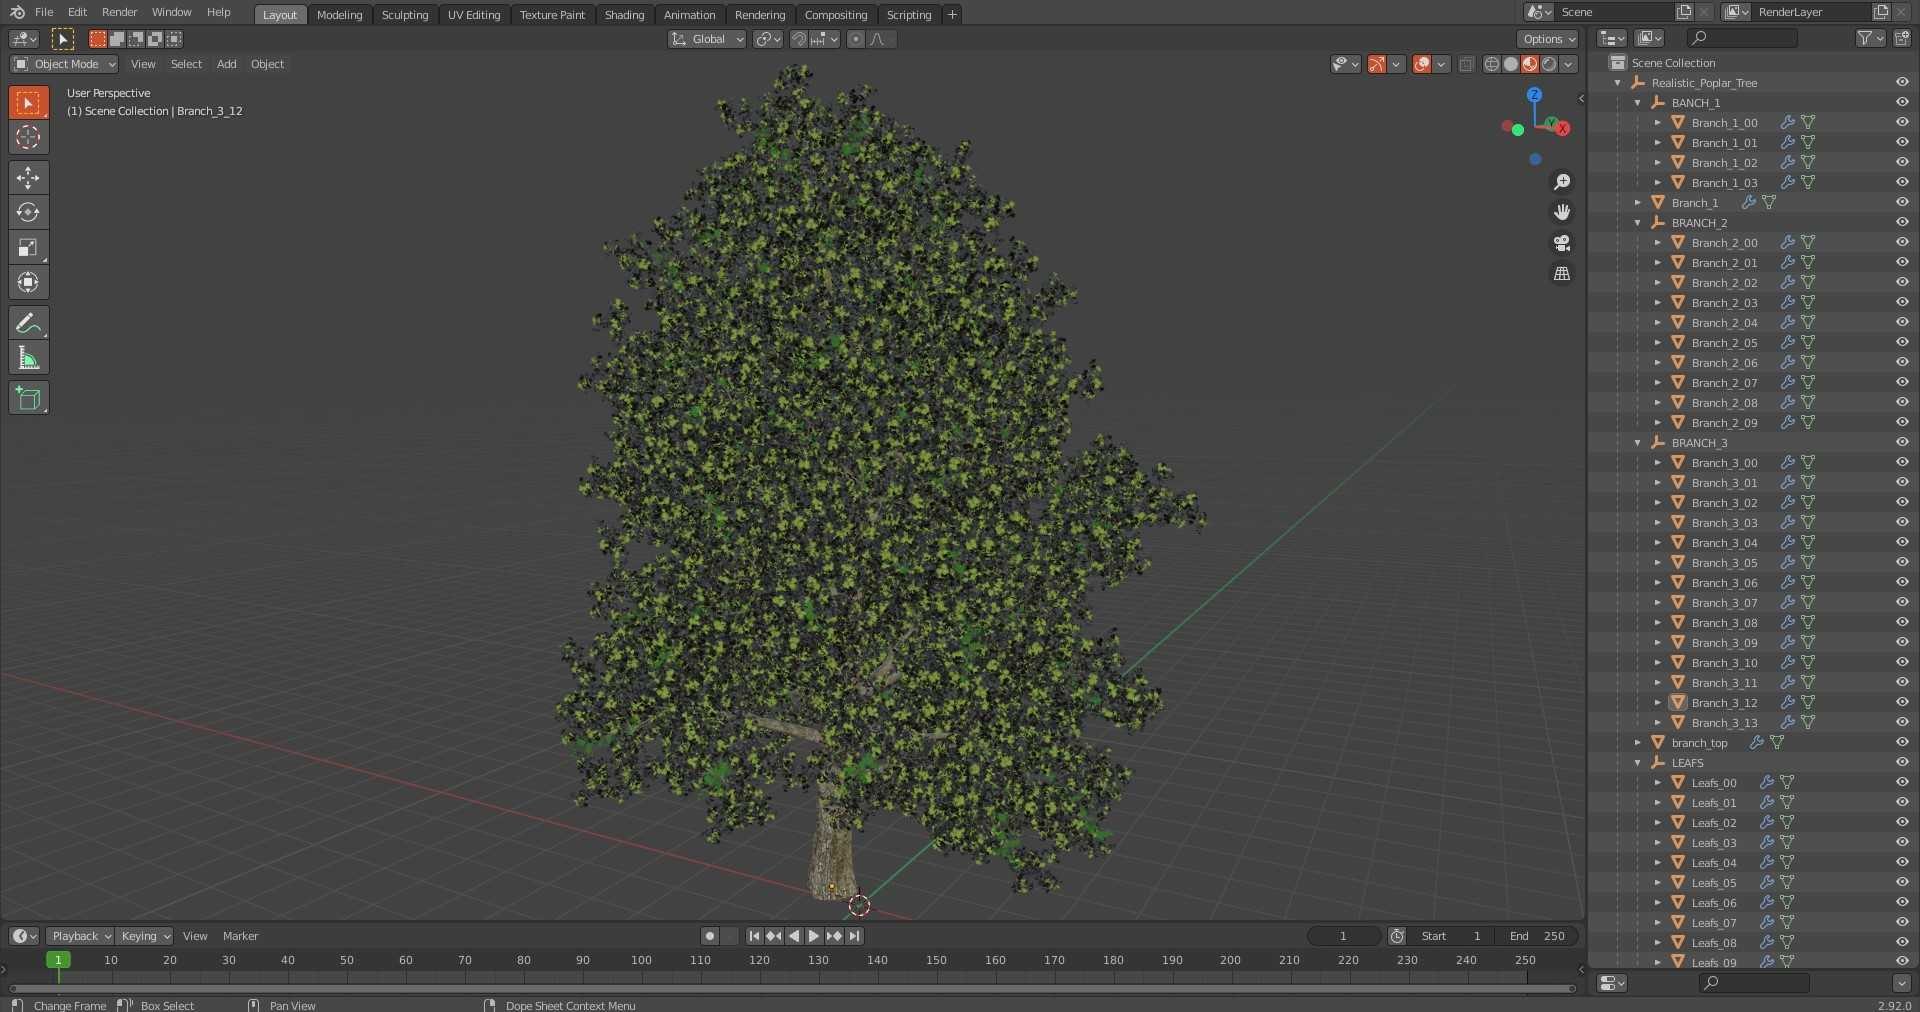Click the mesh data icon of Branch_2_05
Image resolution: width=1920 pixels, height=1012 pixels.
coord(1808,342)
